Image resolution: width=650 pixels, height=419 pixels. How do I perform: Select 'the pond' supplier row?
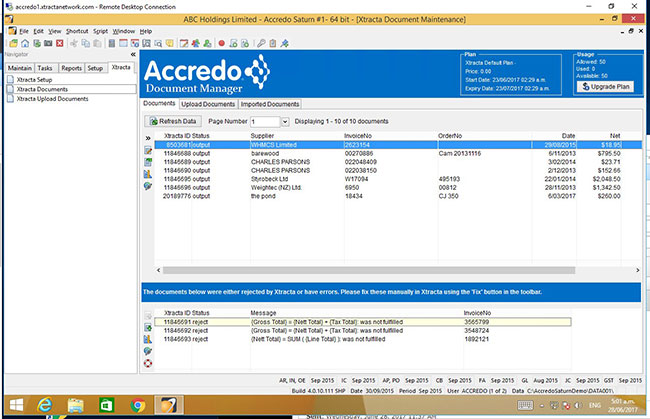(398, 196)
